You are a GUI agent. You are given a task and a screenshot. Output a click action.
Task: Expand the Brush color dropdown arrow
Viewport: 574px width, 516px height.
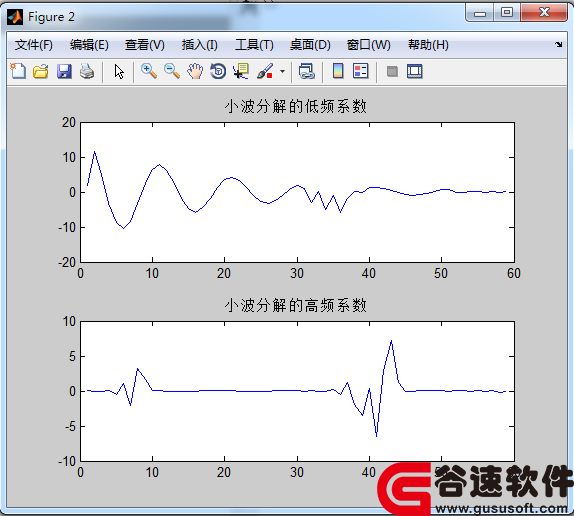click(x=282, y=71)
